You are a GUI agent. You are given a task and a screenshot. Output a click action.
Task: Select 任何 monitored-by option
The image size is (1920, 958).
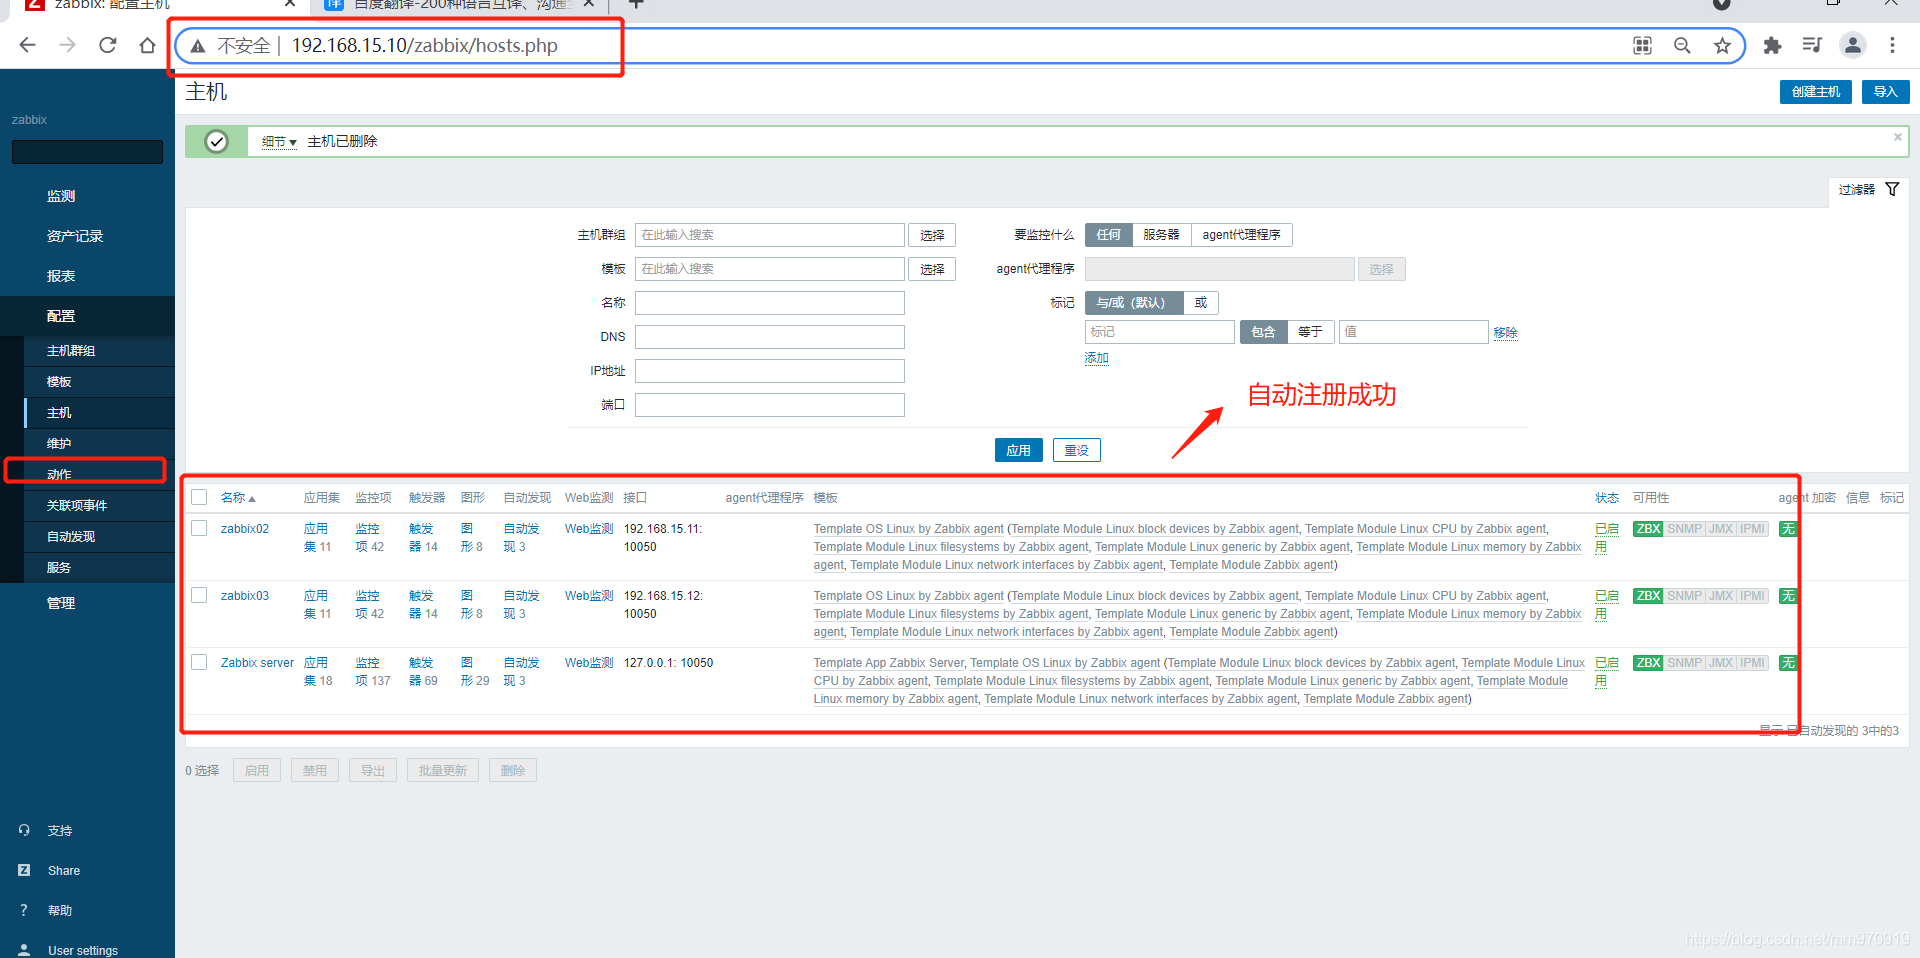[x=1108, y=235]
